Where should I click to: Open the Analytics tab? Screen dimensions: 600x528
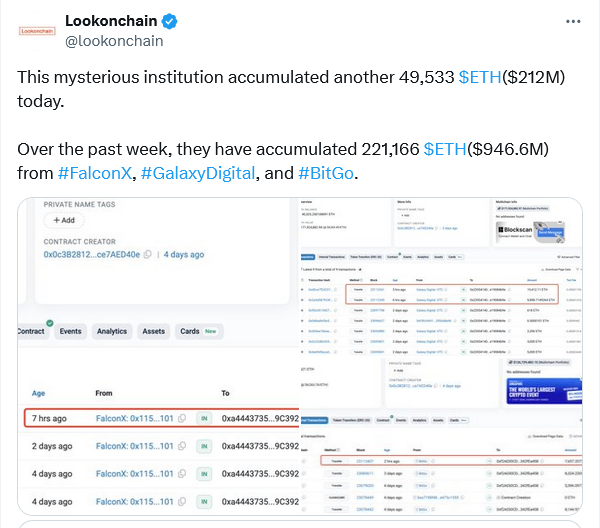tap(112, 331)
